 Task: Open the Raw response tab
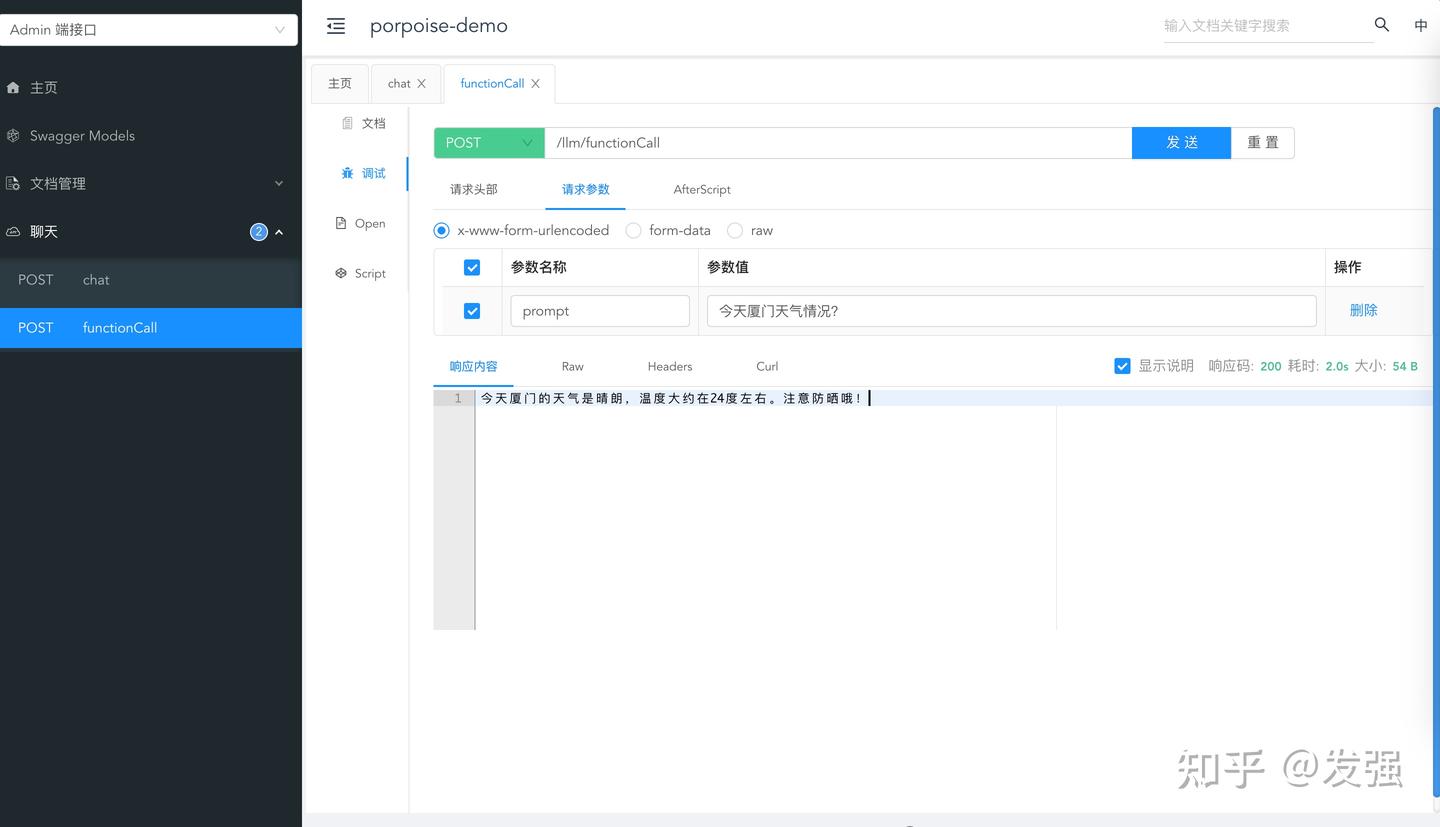click(572, 366)
